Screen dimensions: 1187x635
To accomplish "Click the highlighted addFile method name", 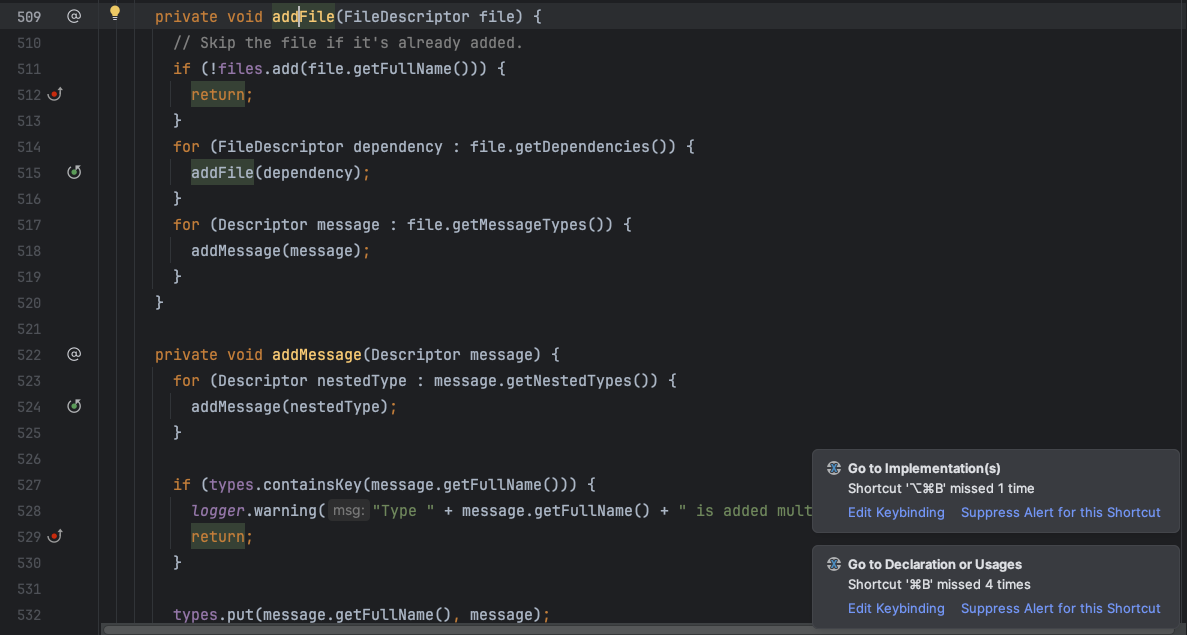I will coord(302,16).
